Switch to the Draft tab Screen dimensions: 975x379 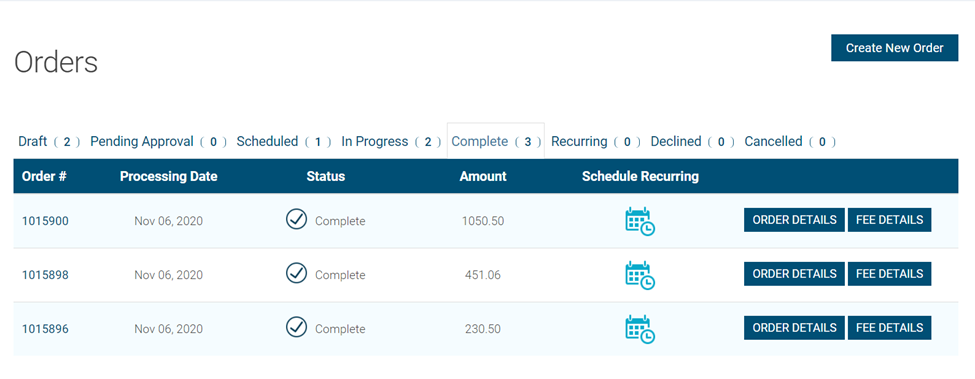[x=49, y=142]
